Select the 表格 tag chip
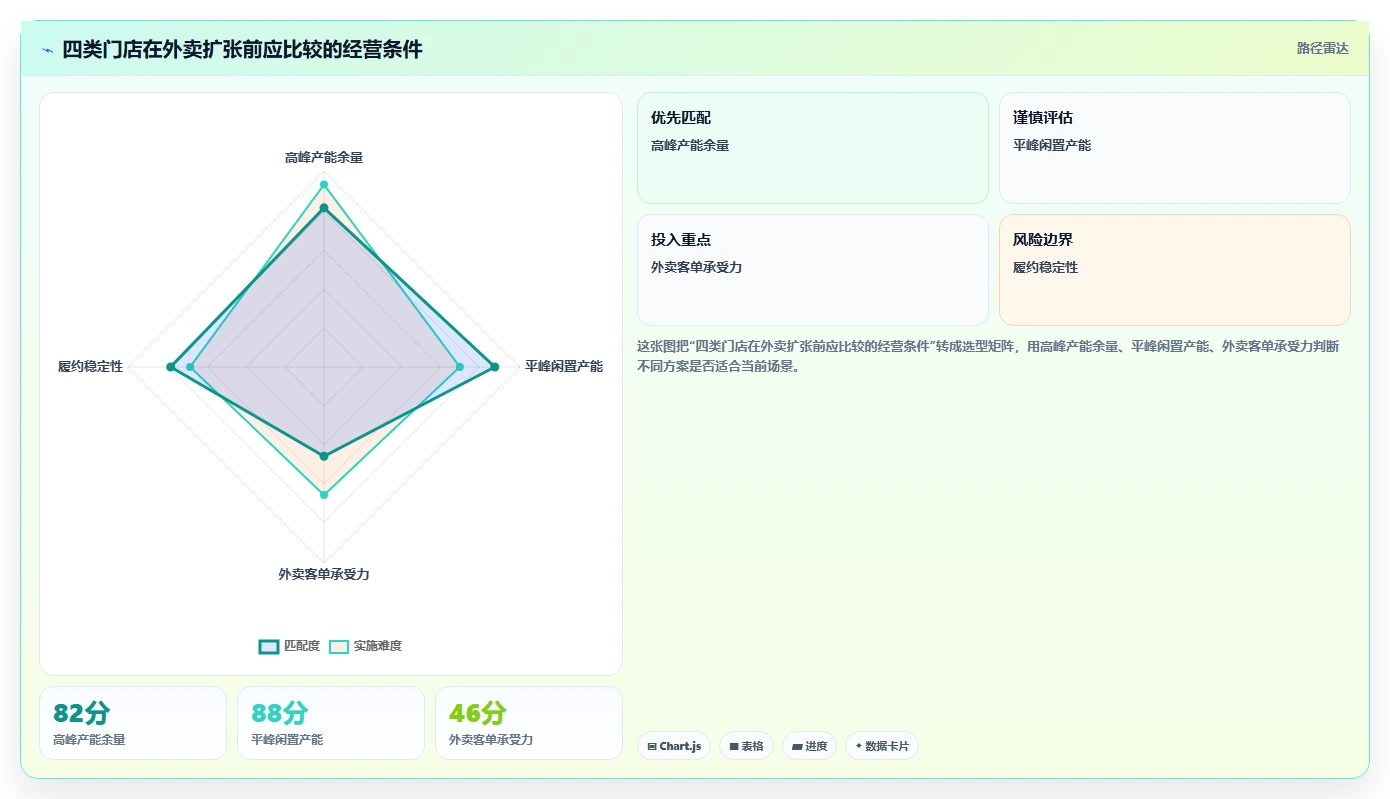The image size is (1390, 799). coord(746,746)
